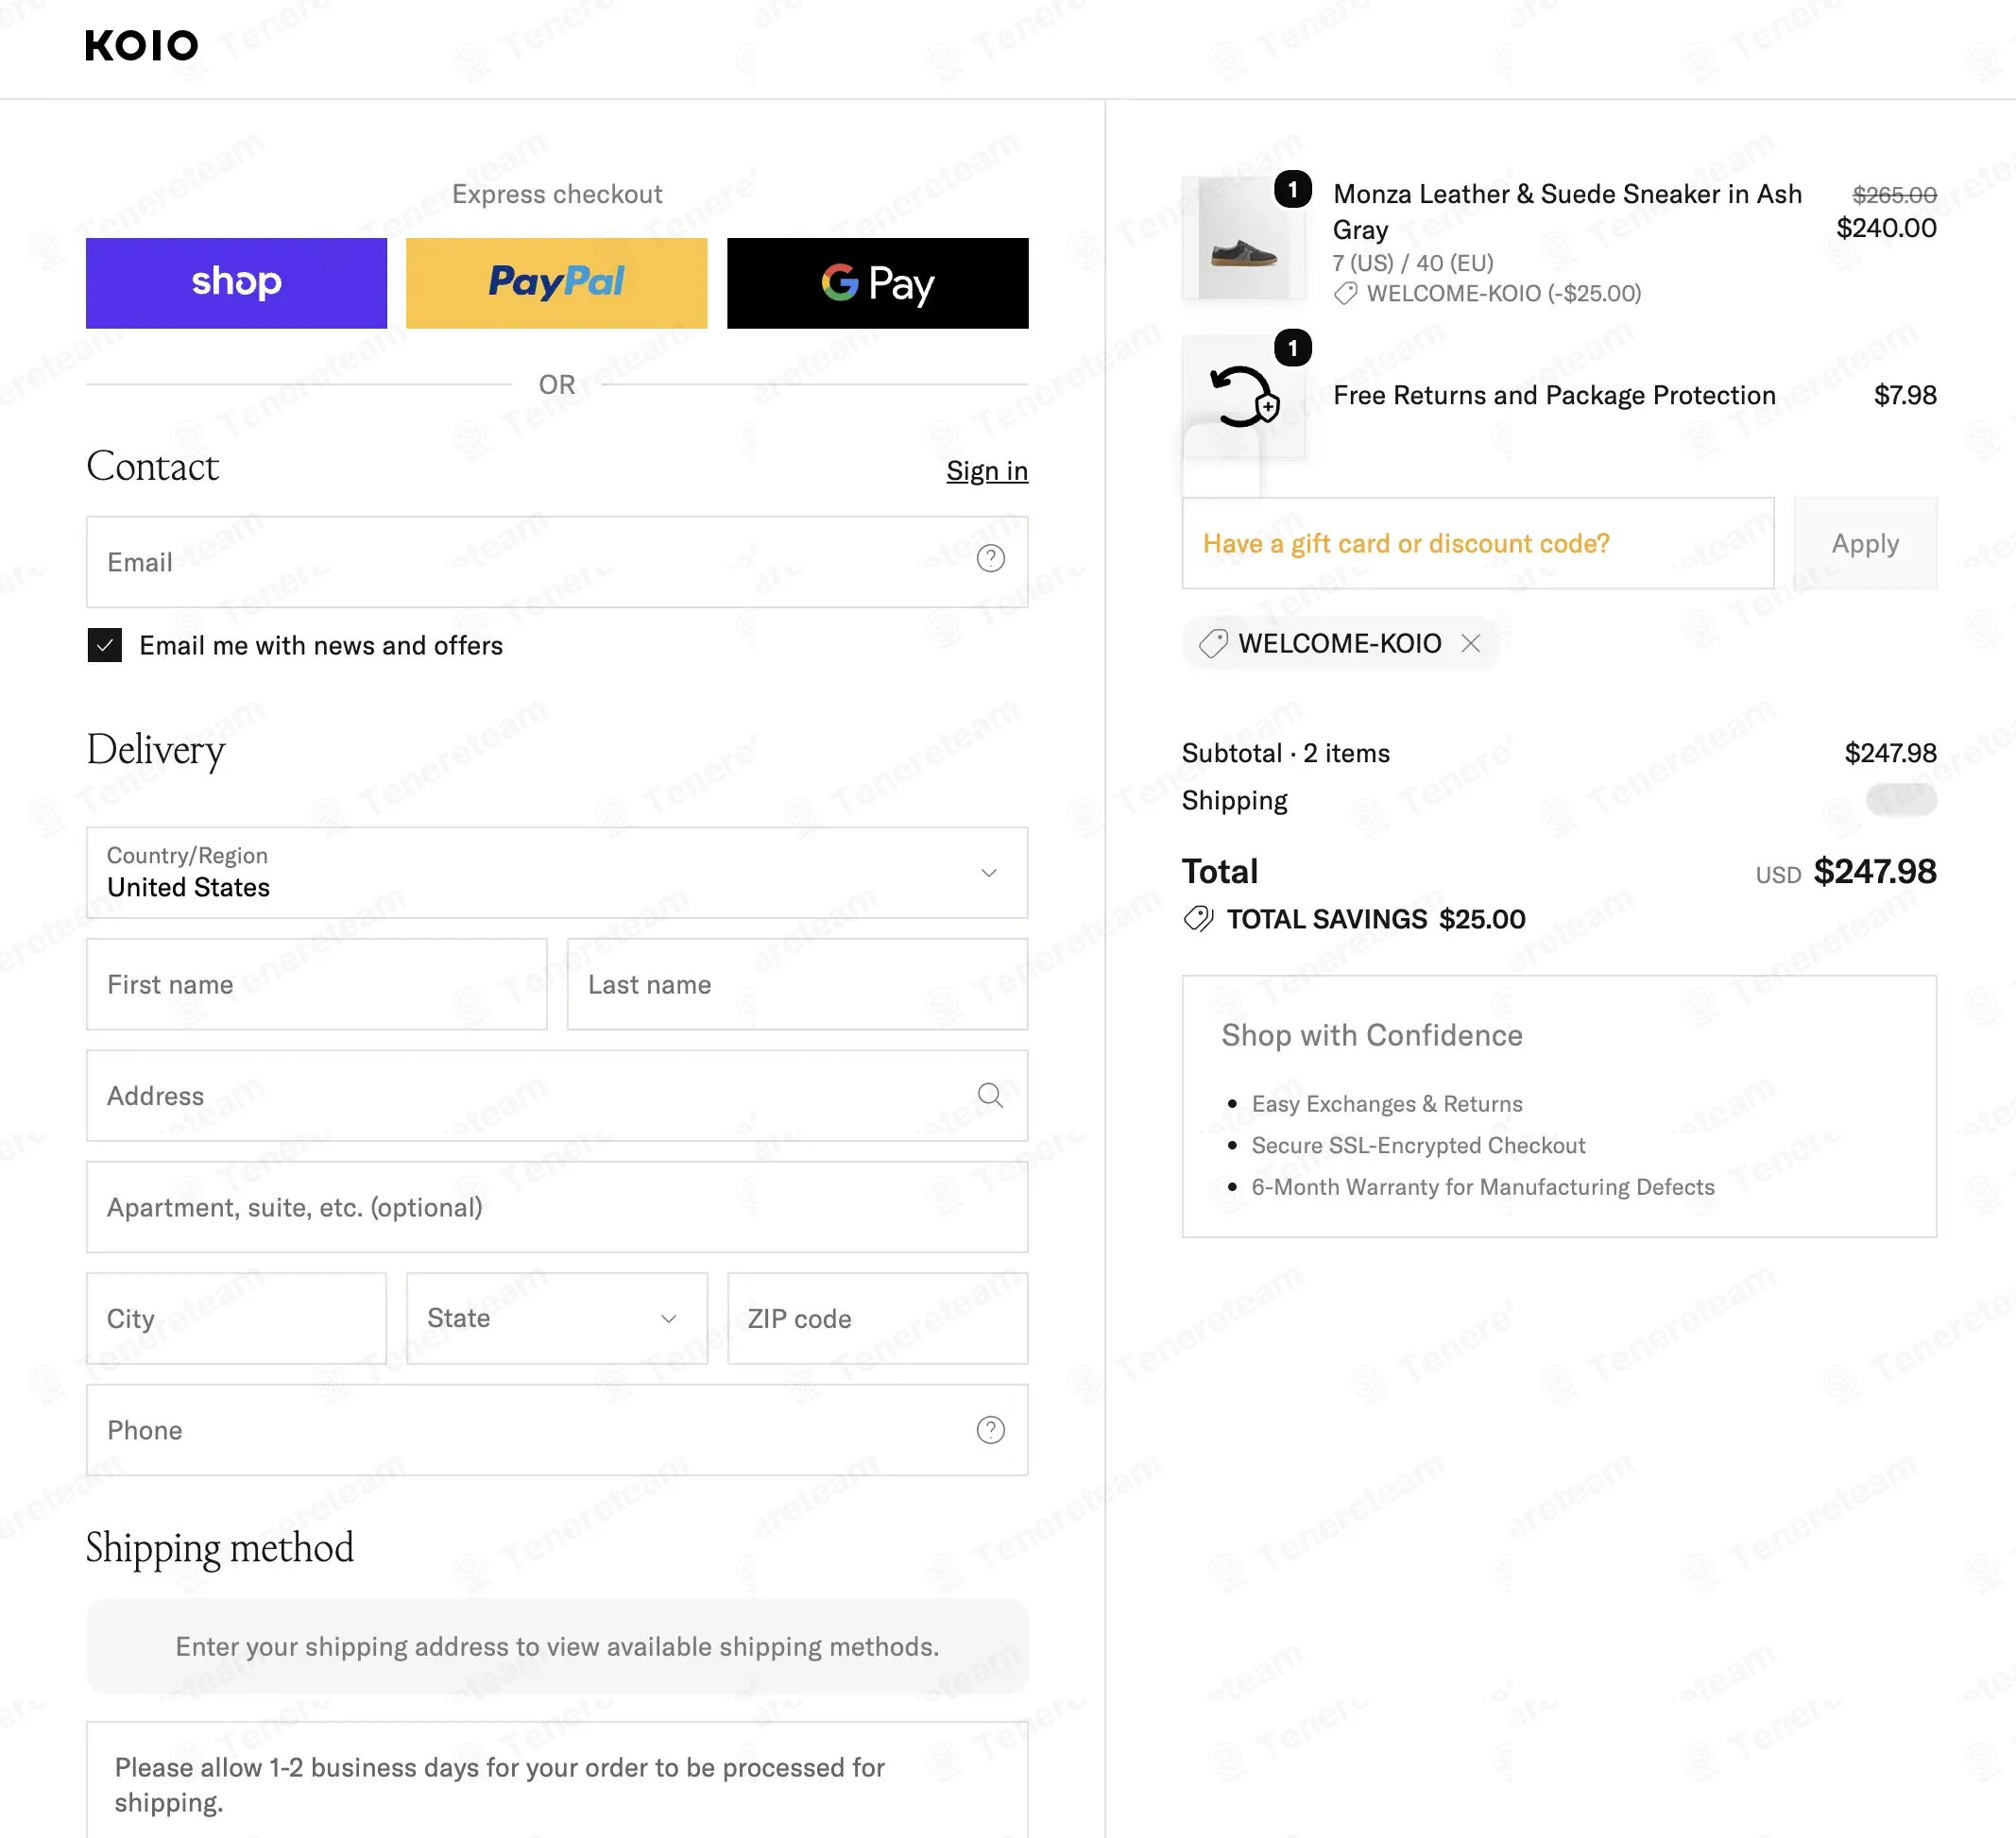Click the Email field help icon
This screenshot has width=2016, height=1838.
990,559
